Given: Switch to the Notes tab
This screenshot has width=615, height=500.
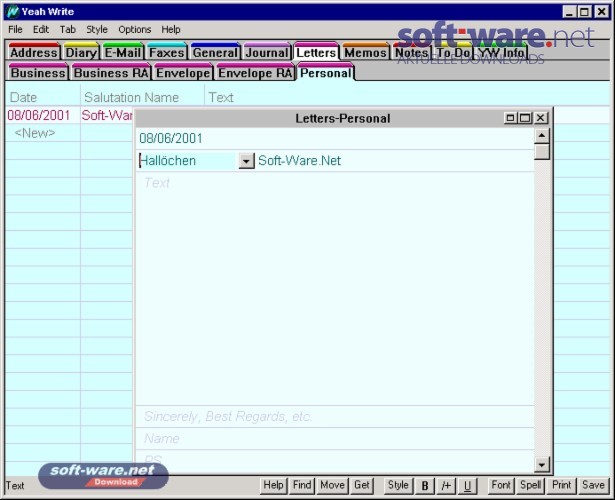Looking at the screenshot, I should [x=411, y=52].
